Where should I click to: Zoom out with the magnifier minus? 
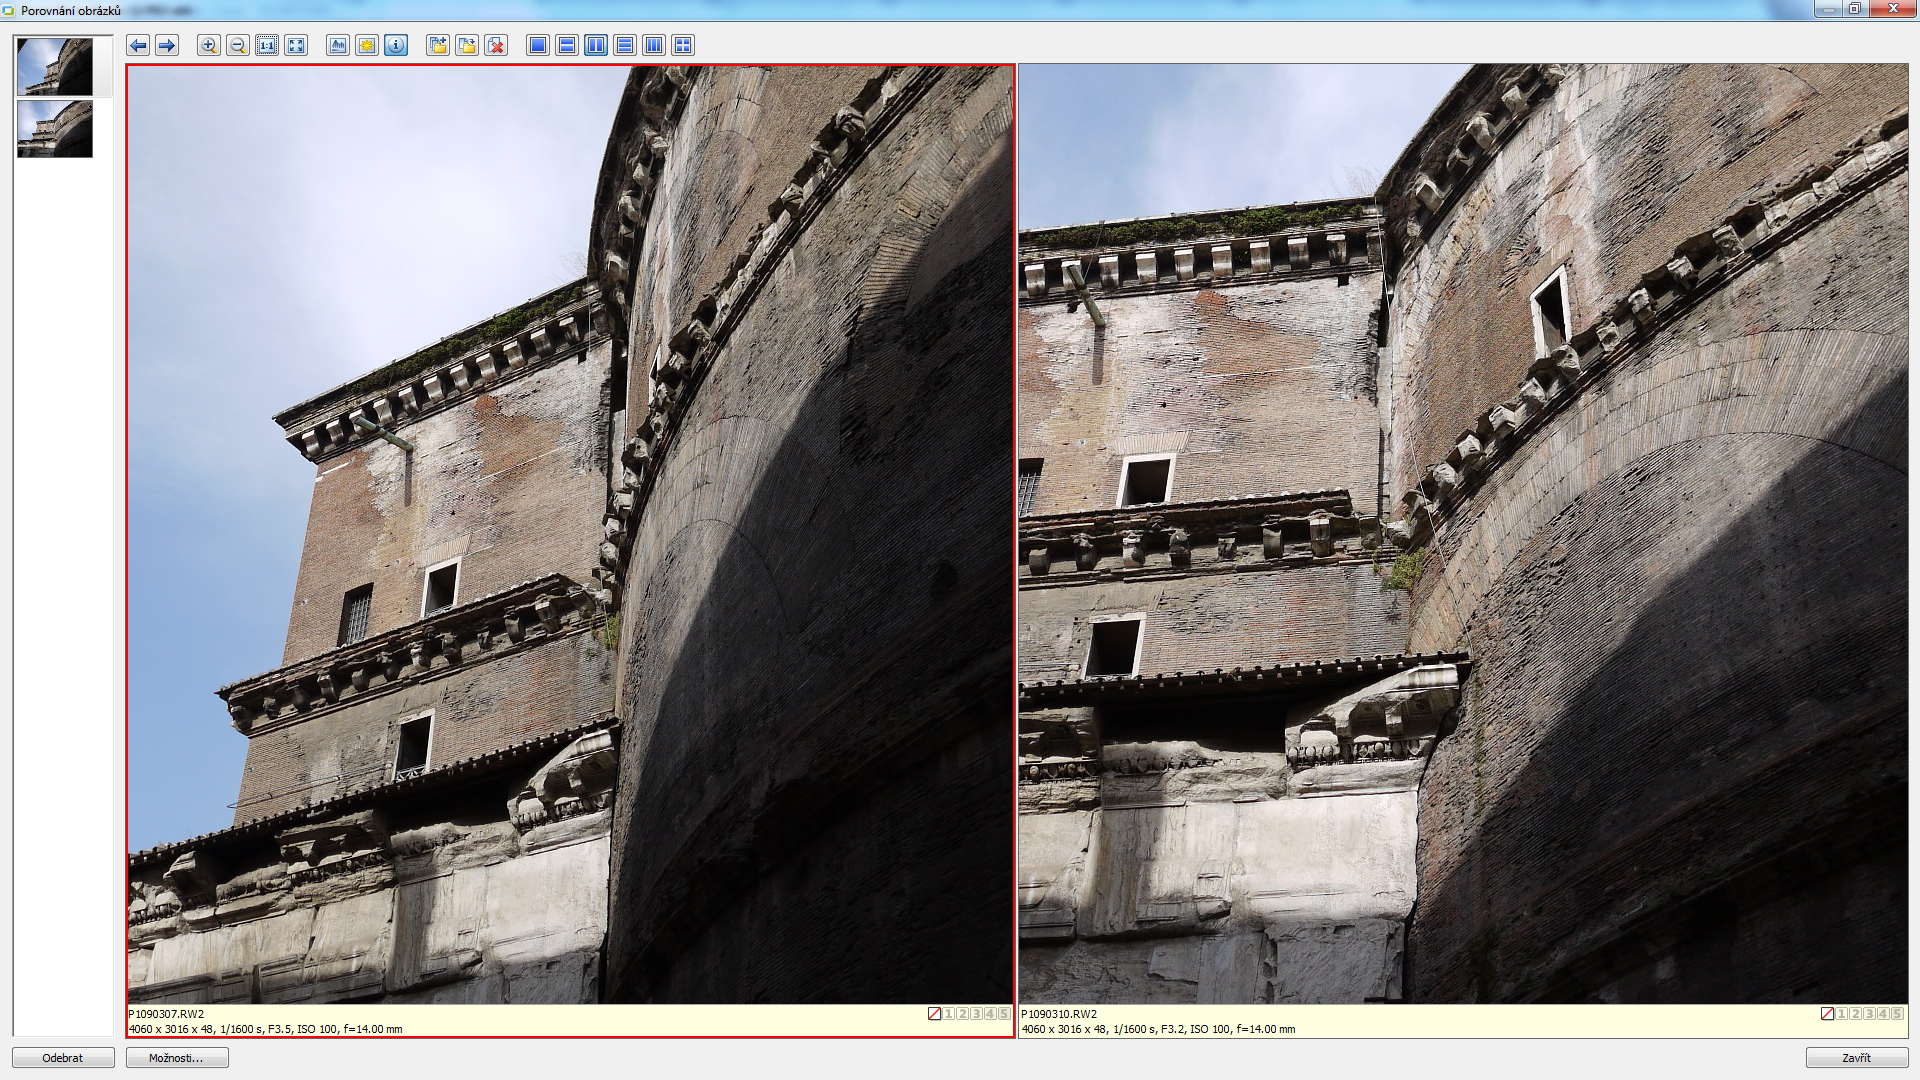click(237, 46)
